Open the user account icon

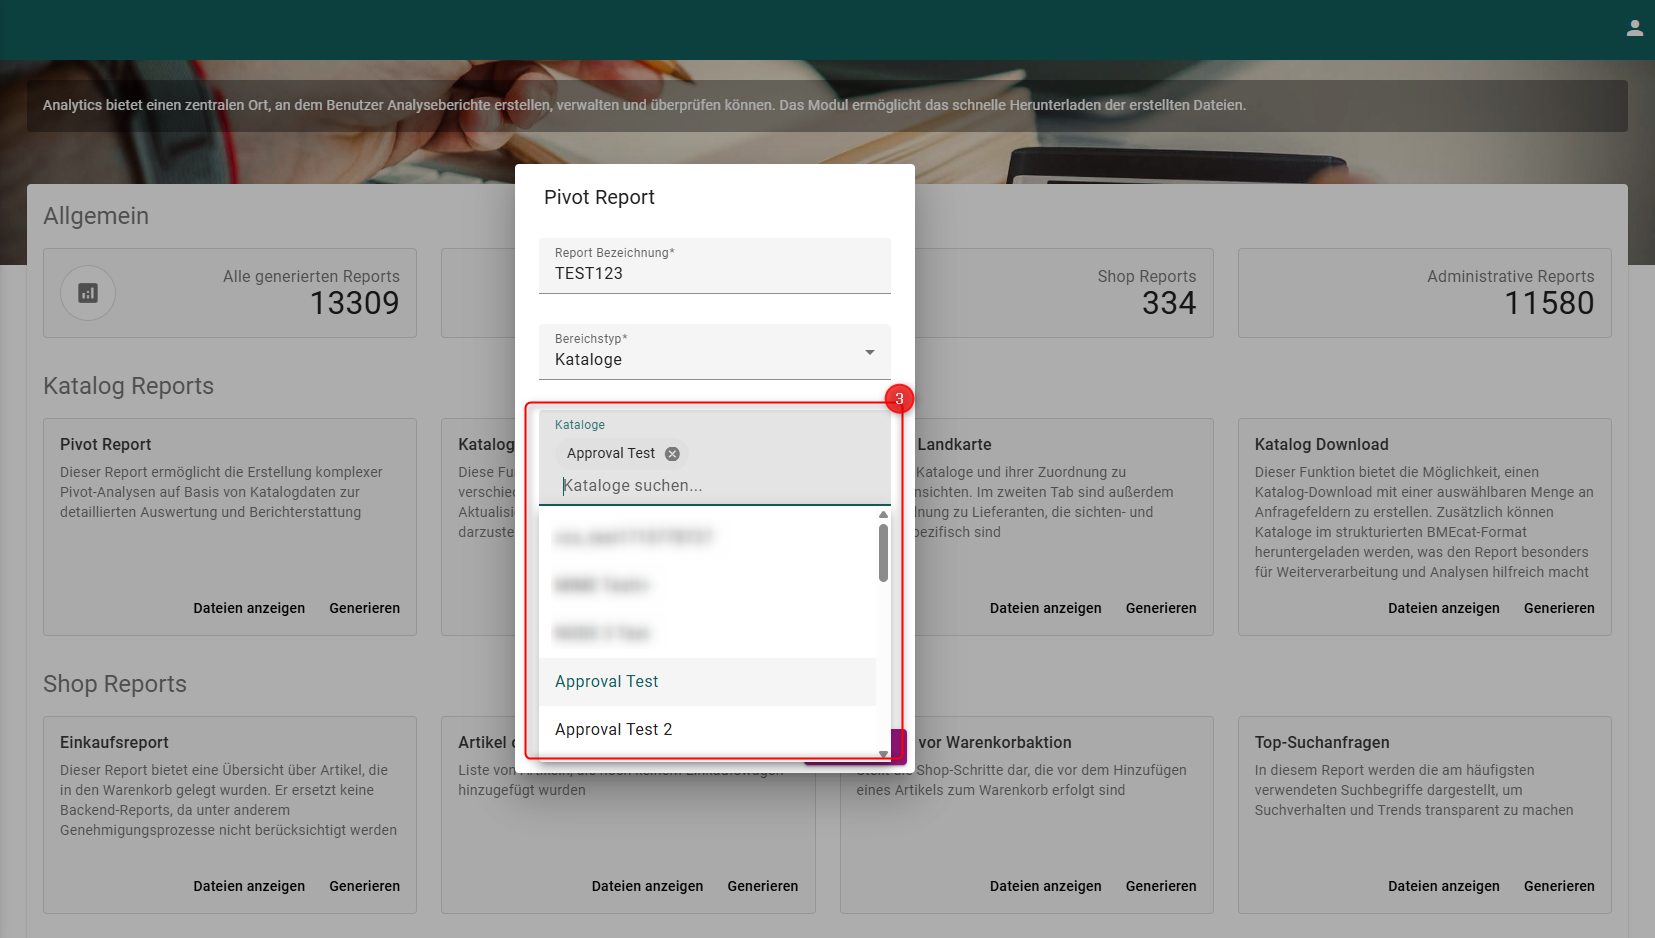(1634, 29)
